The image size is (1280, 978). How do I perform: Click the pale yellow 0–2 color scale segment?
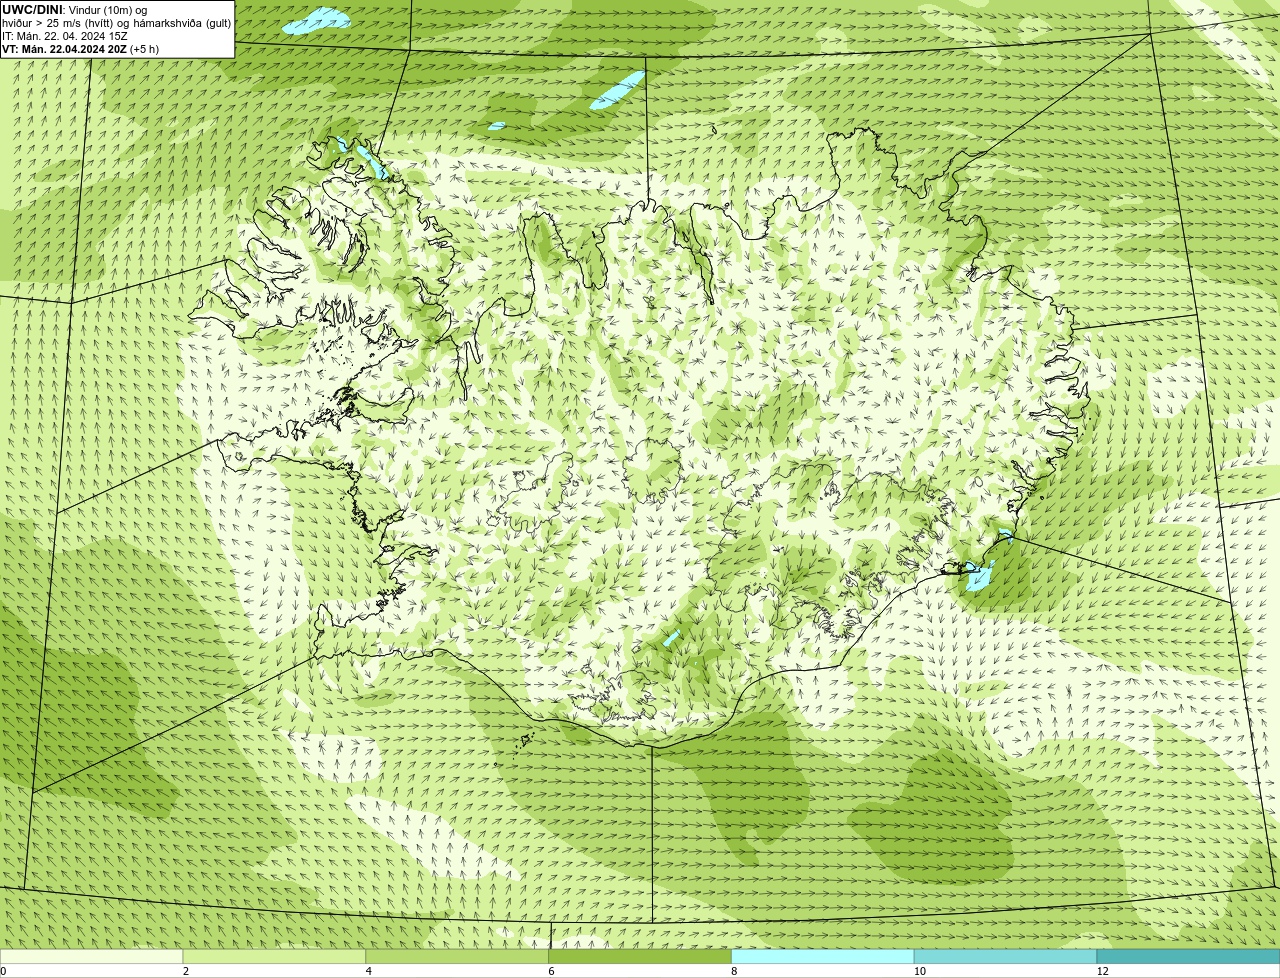tap(92, 956)
